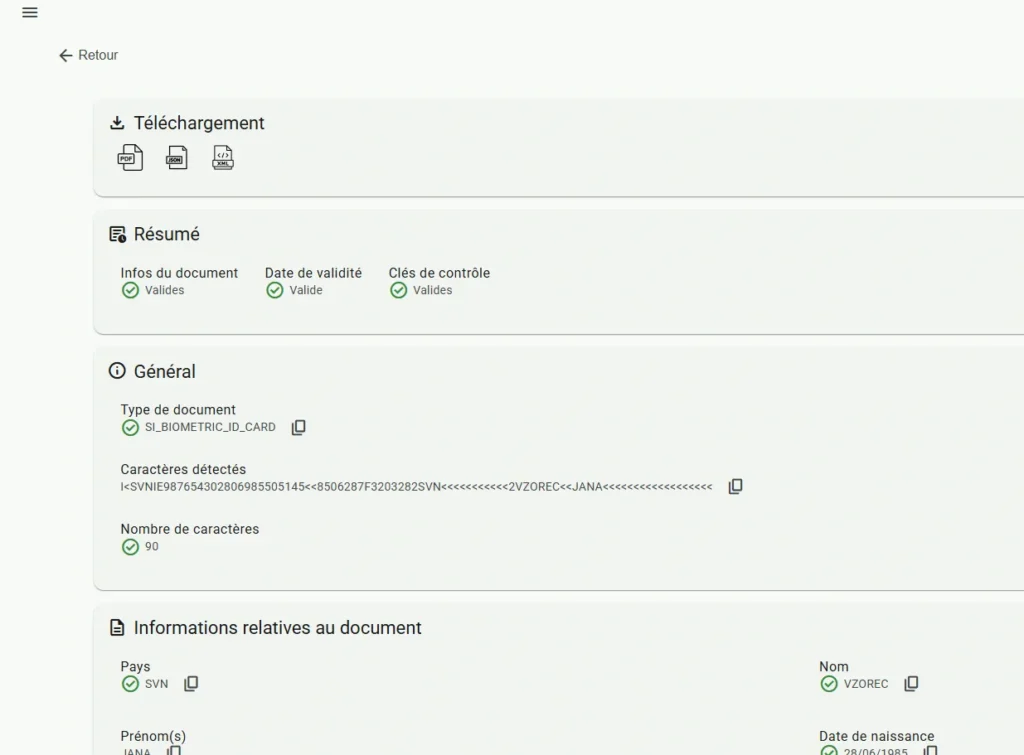Click the Résumé section icon
The width and height of the screenshot is (1024, 755).
pos(118,234)
